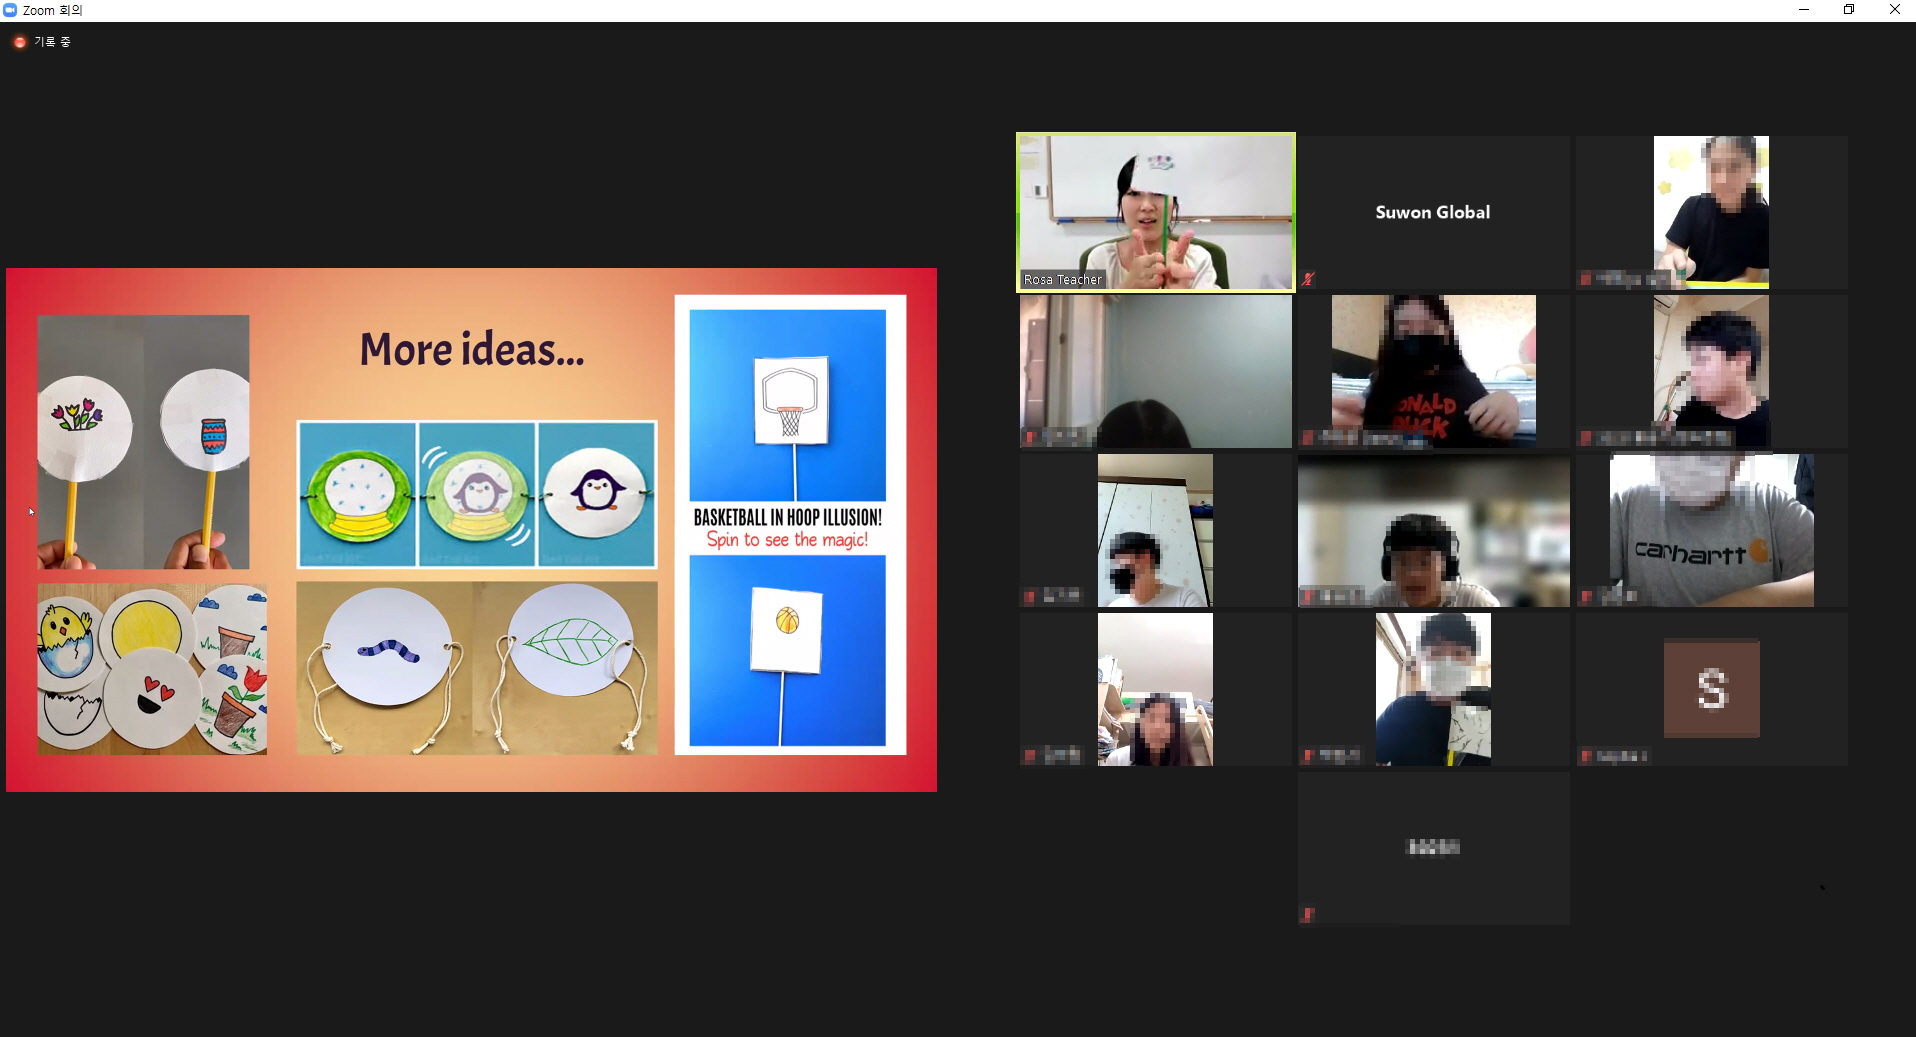
Task: Click muted mic icon on headphones participant tile
Action: [x=1308, y=597]
